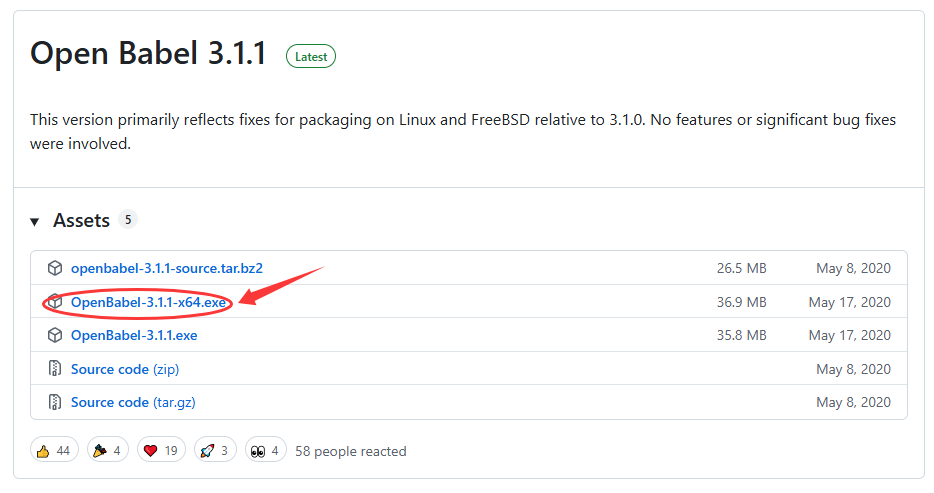
Task: Click the Assets heading label
Action: tap(81, 221)
